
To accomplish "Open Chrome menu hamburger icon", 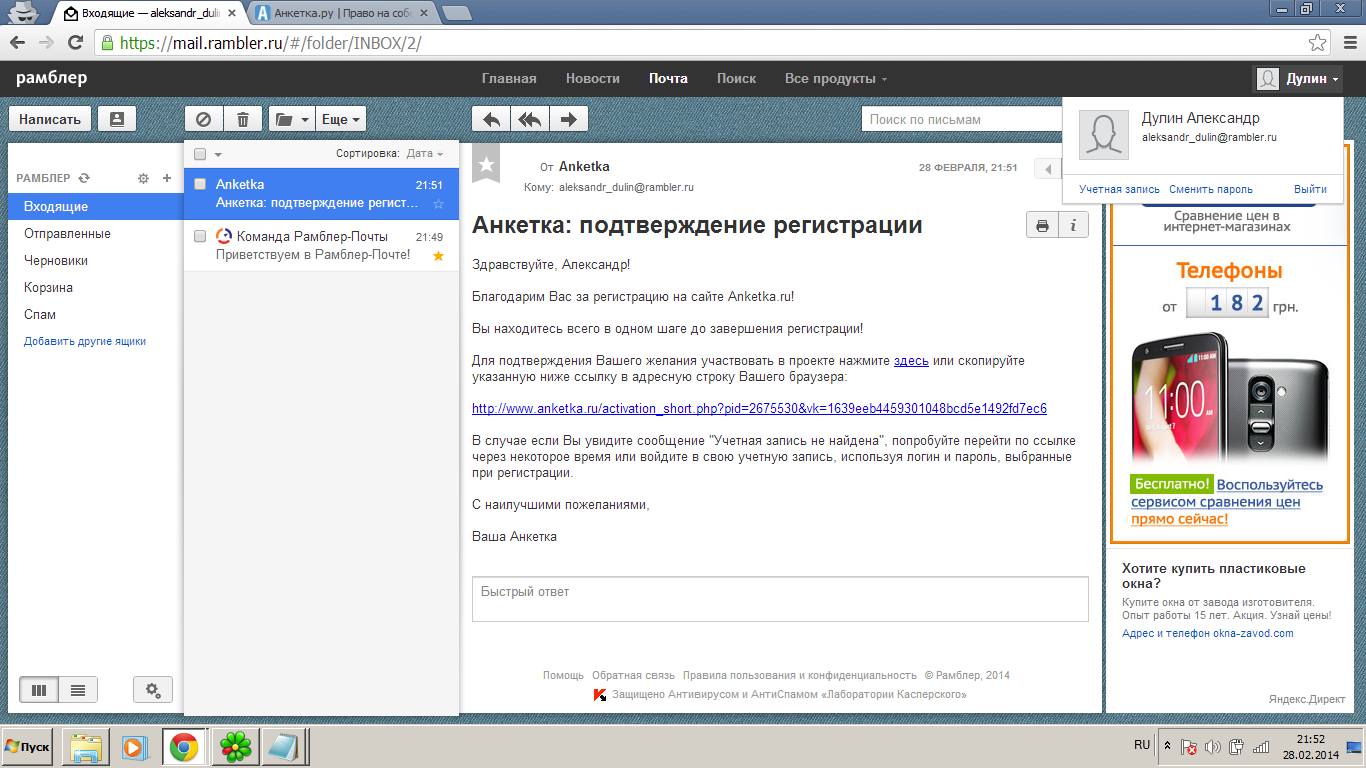I will pos(1349,43).
